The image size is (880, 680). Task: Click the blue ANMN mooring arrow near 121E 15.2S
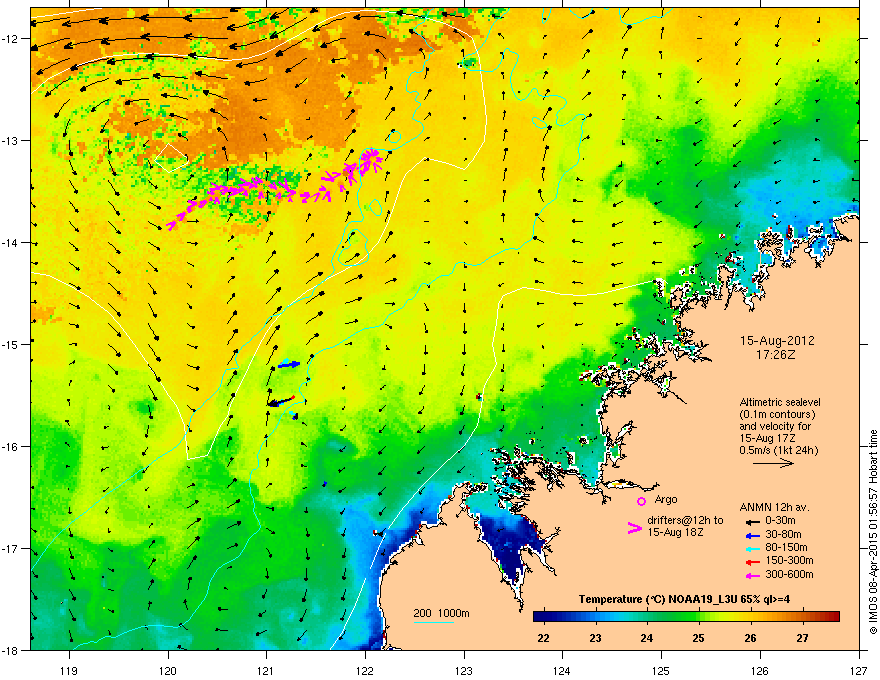point(289,365)
